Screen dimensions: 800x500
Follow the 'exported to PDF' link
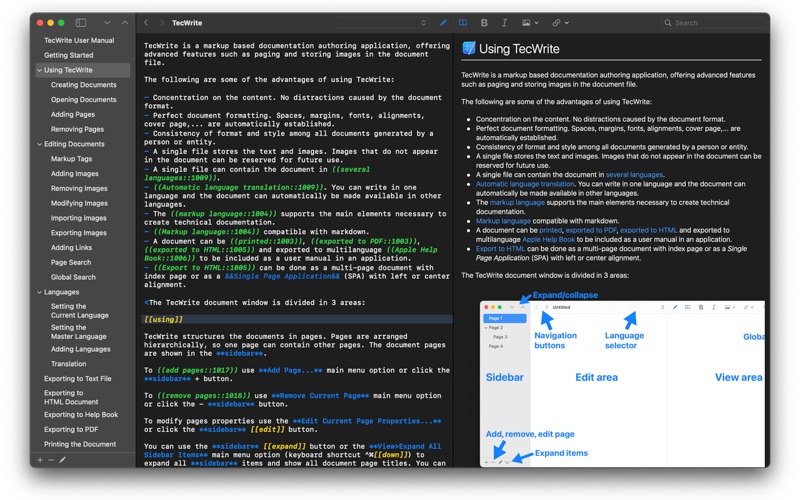[x=591, y=230]
